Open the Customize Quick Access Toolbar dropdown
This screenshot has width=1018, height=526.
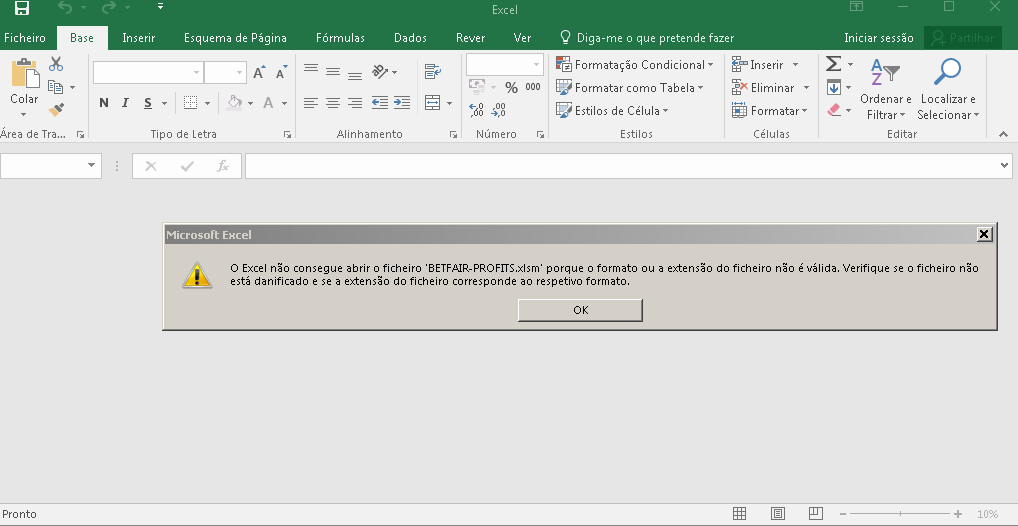(160, 7)
